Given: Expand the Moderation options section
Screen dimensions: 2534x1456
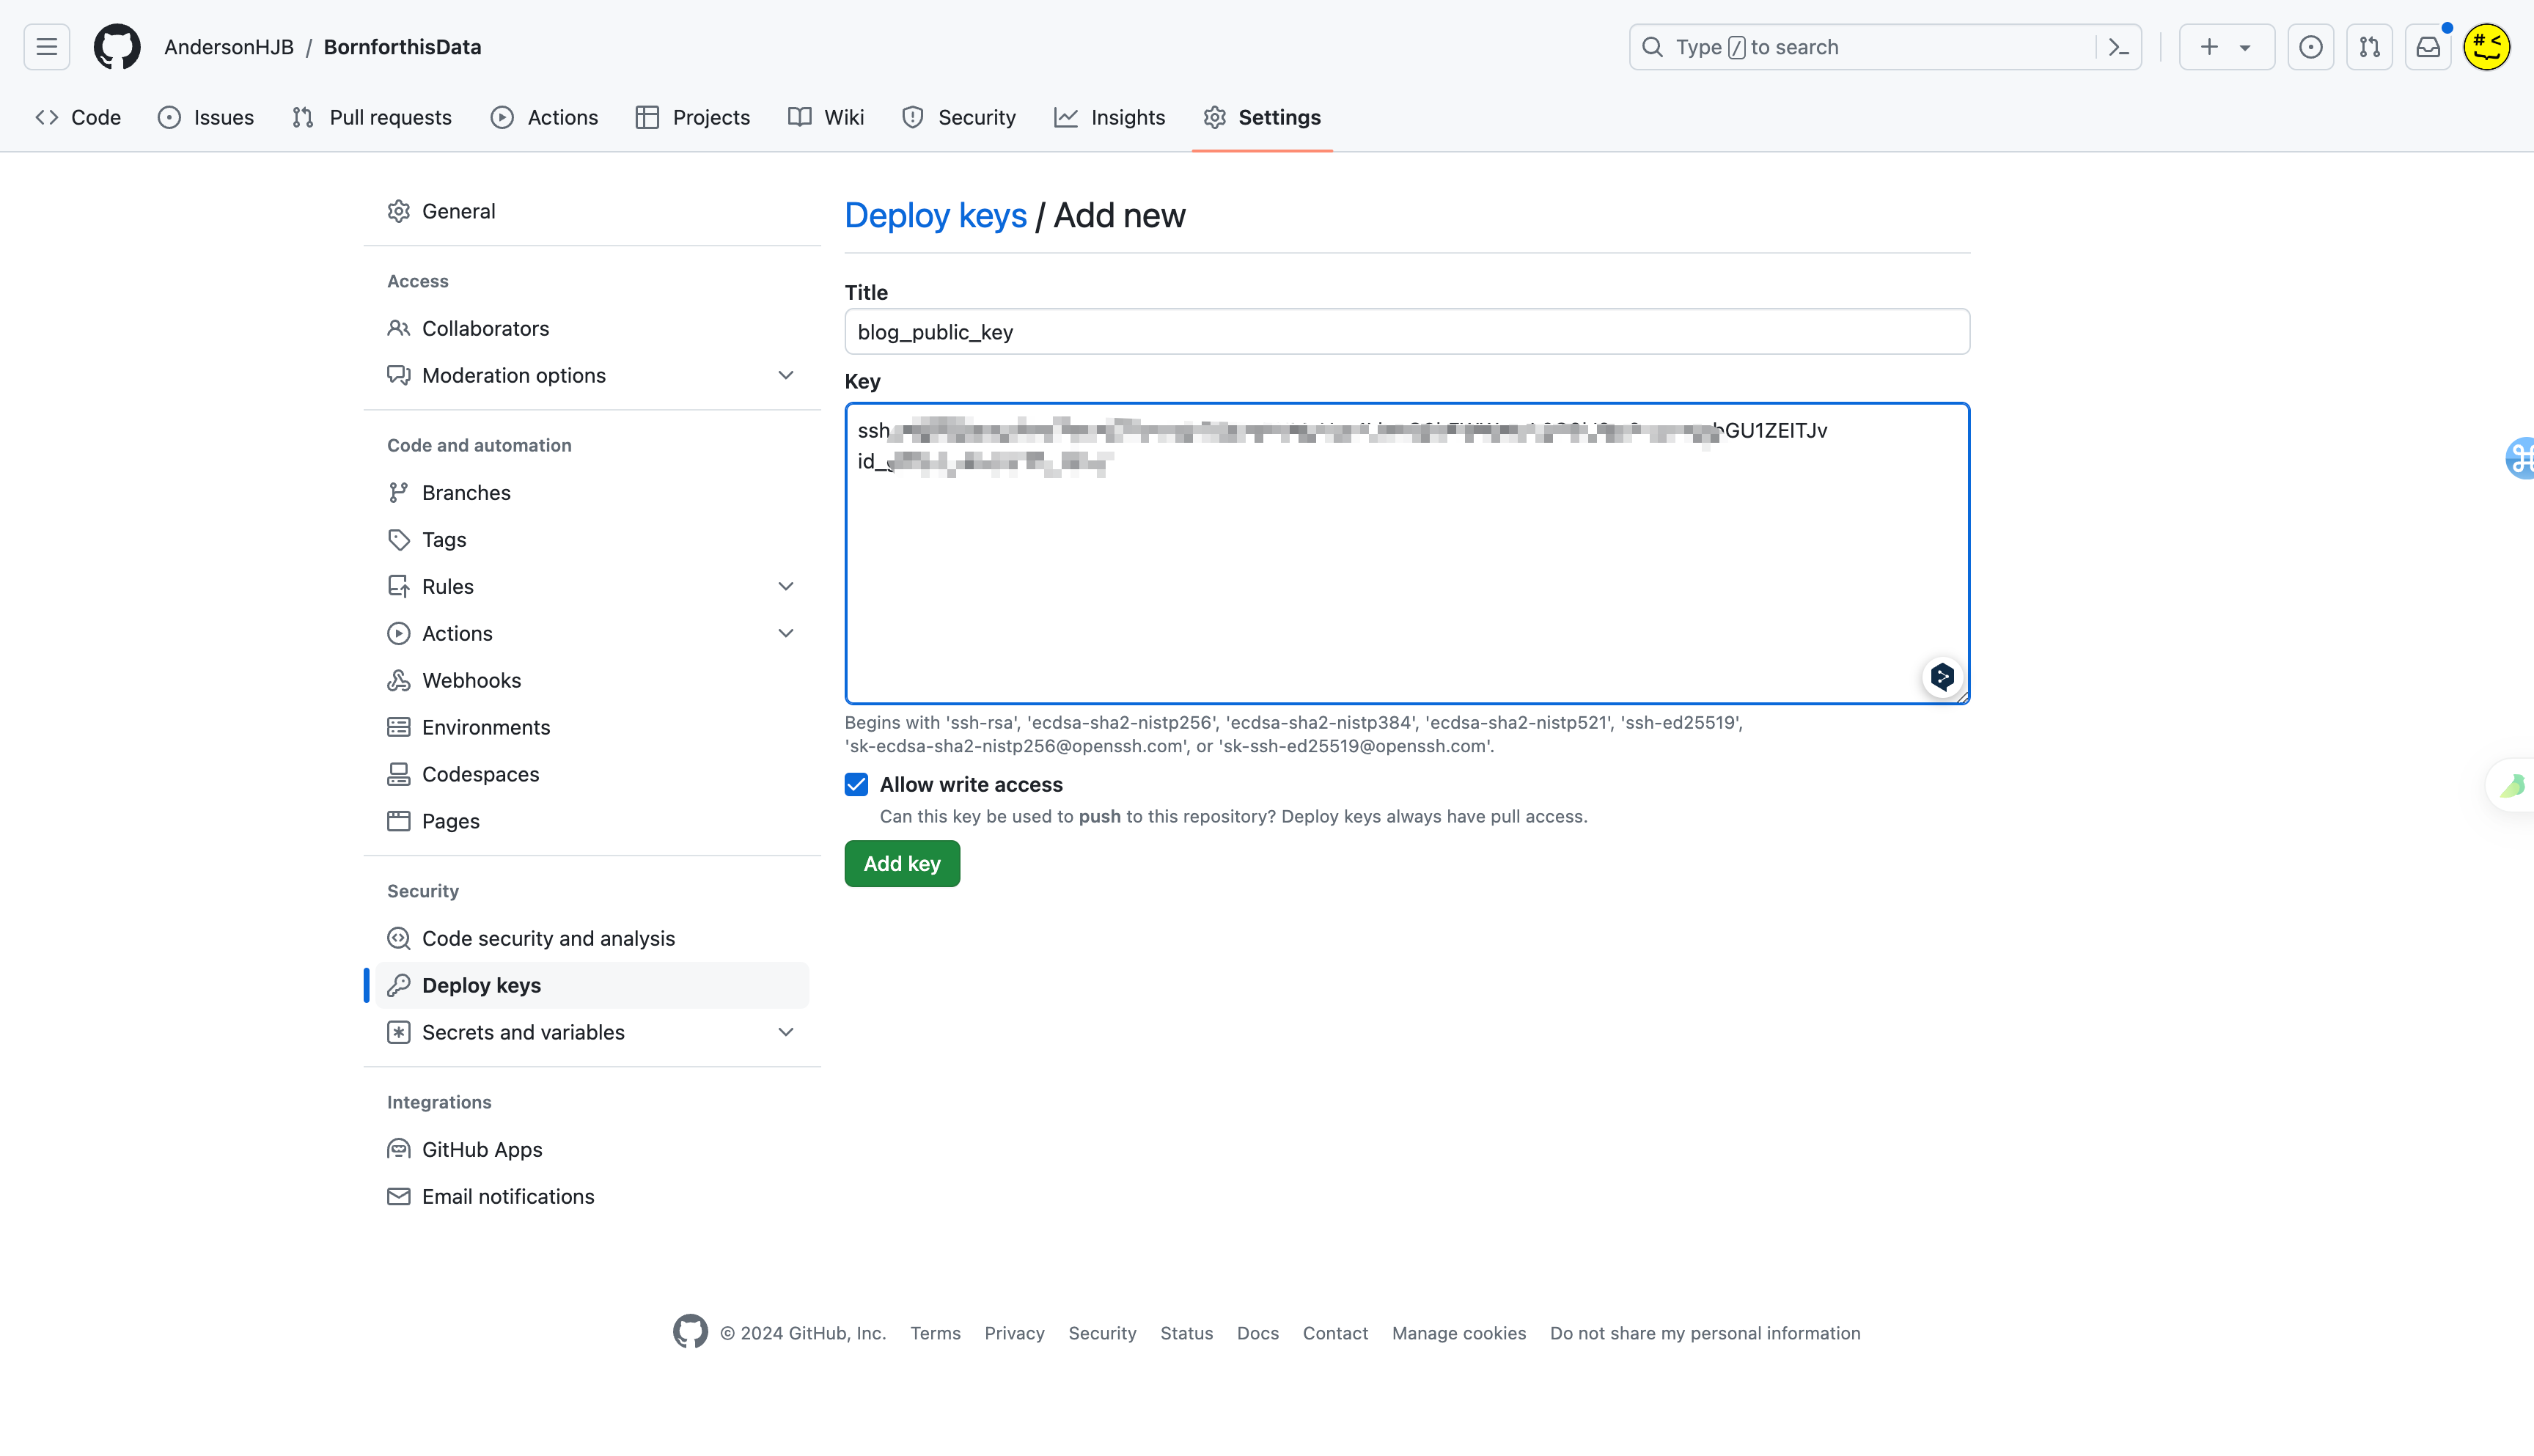Looking at the screenshot, I should pos(786,375).
